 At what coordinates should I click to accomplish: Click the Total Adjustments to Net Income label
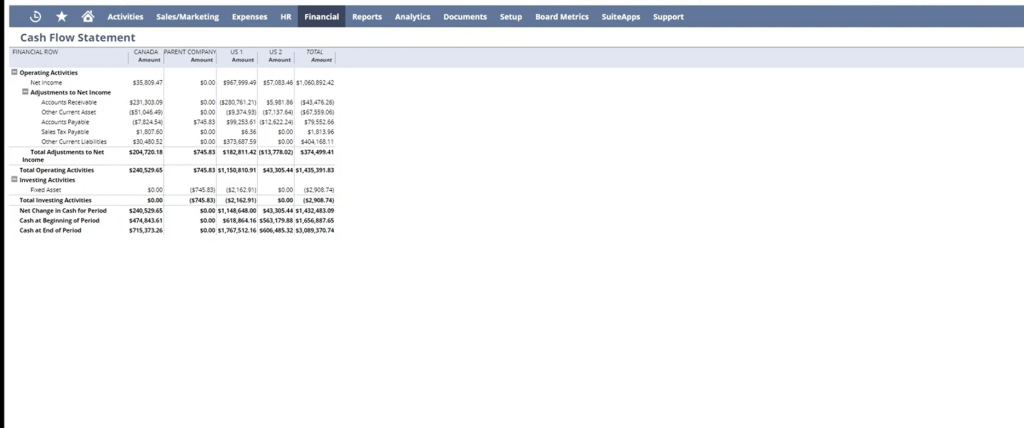pyautogui.click(x=63, y=156)
